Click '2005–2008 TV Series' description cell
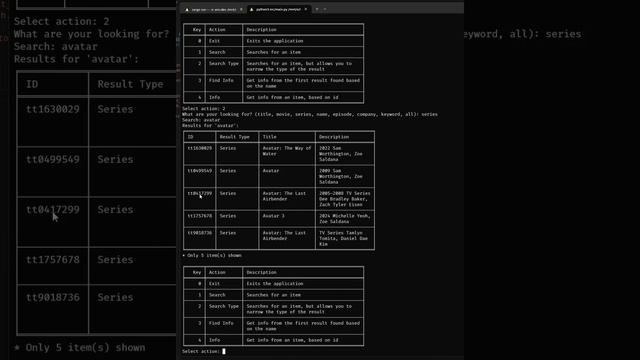Image resolution: width=640 pixels, height=360 pixels. coord(344,199)
